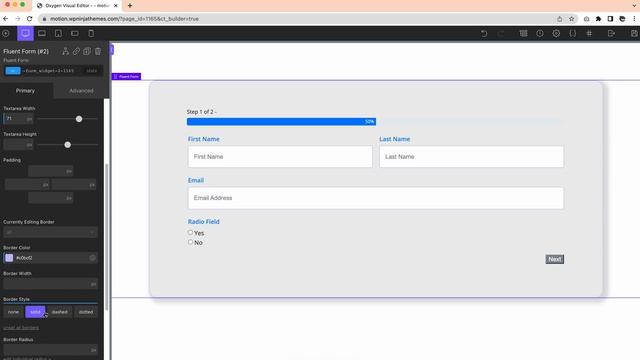This screenshot has height=360, width=640.
Task: Duplicate Fluent Form with the copy icon
Action: click(87, 51)
